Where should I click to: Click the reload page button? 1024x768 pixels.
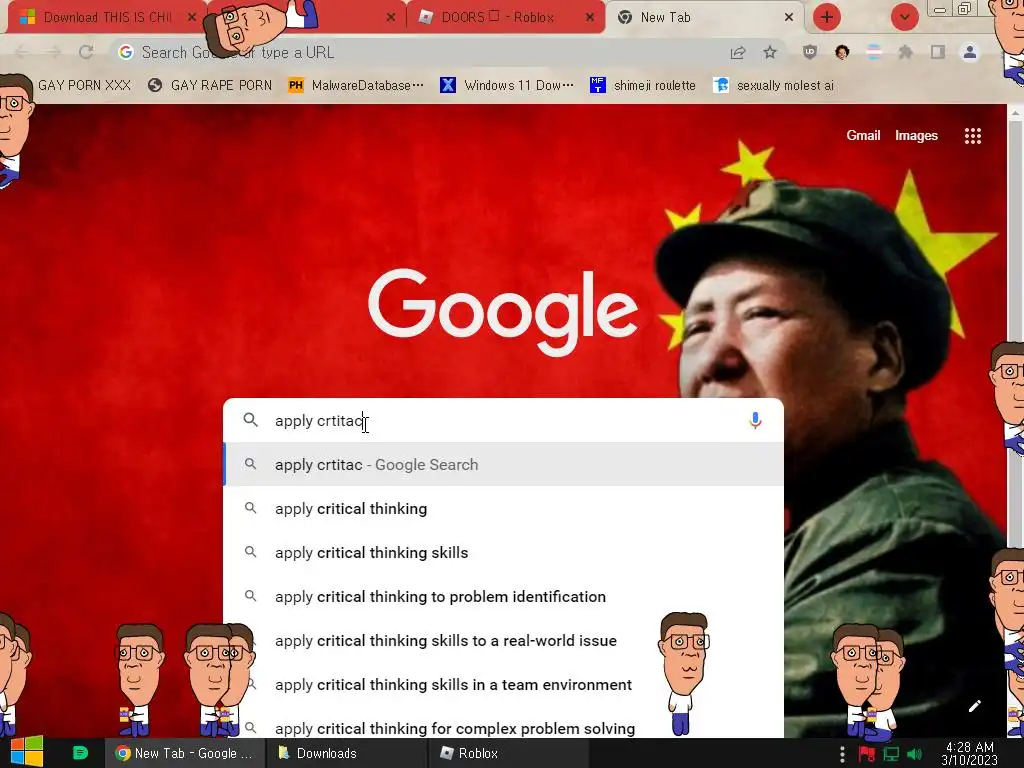click(x=86, y=52)
